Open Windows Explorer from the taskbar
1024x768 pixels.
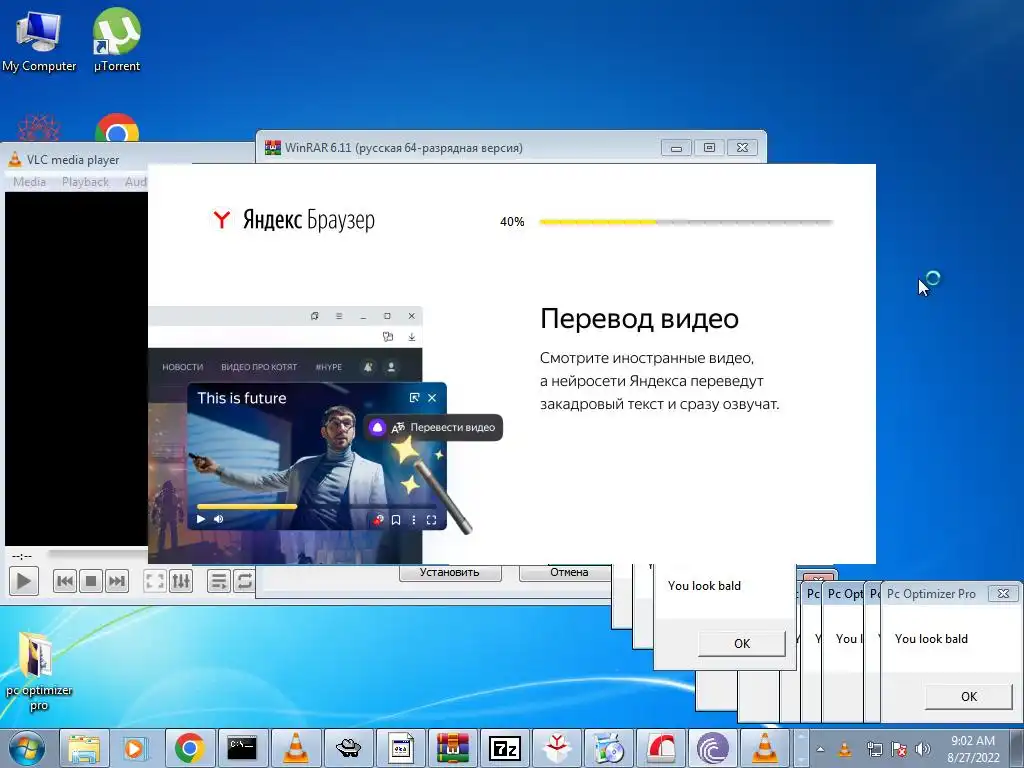(x=84, y=748)
